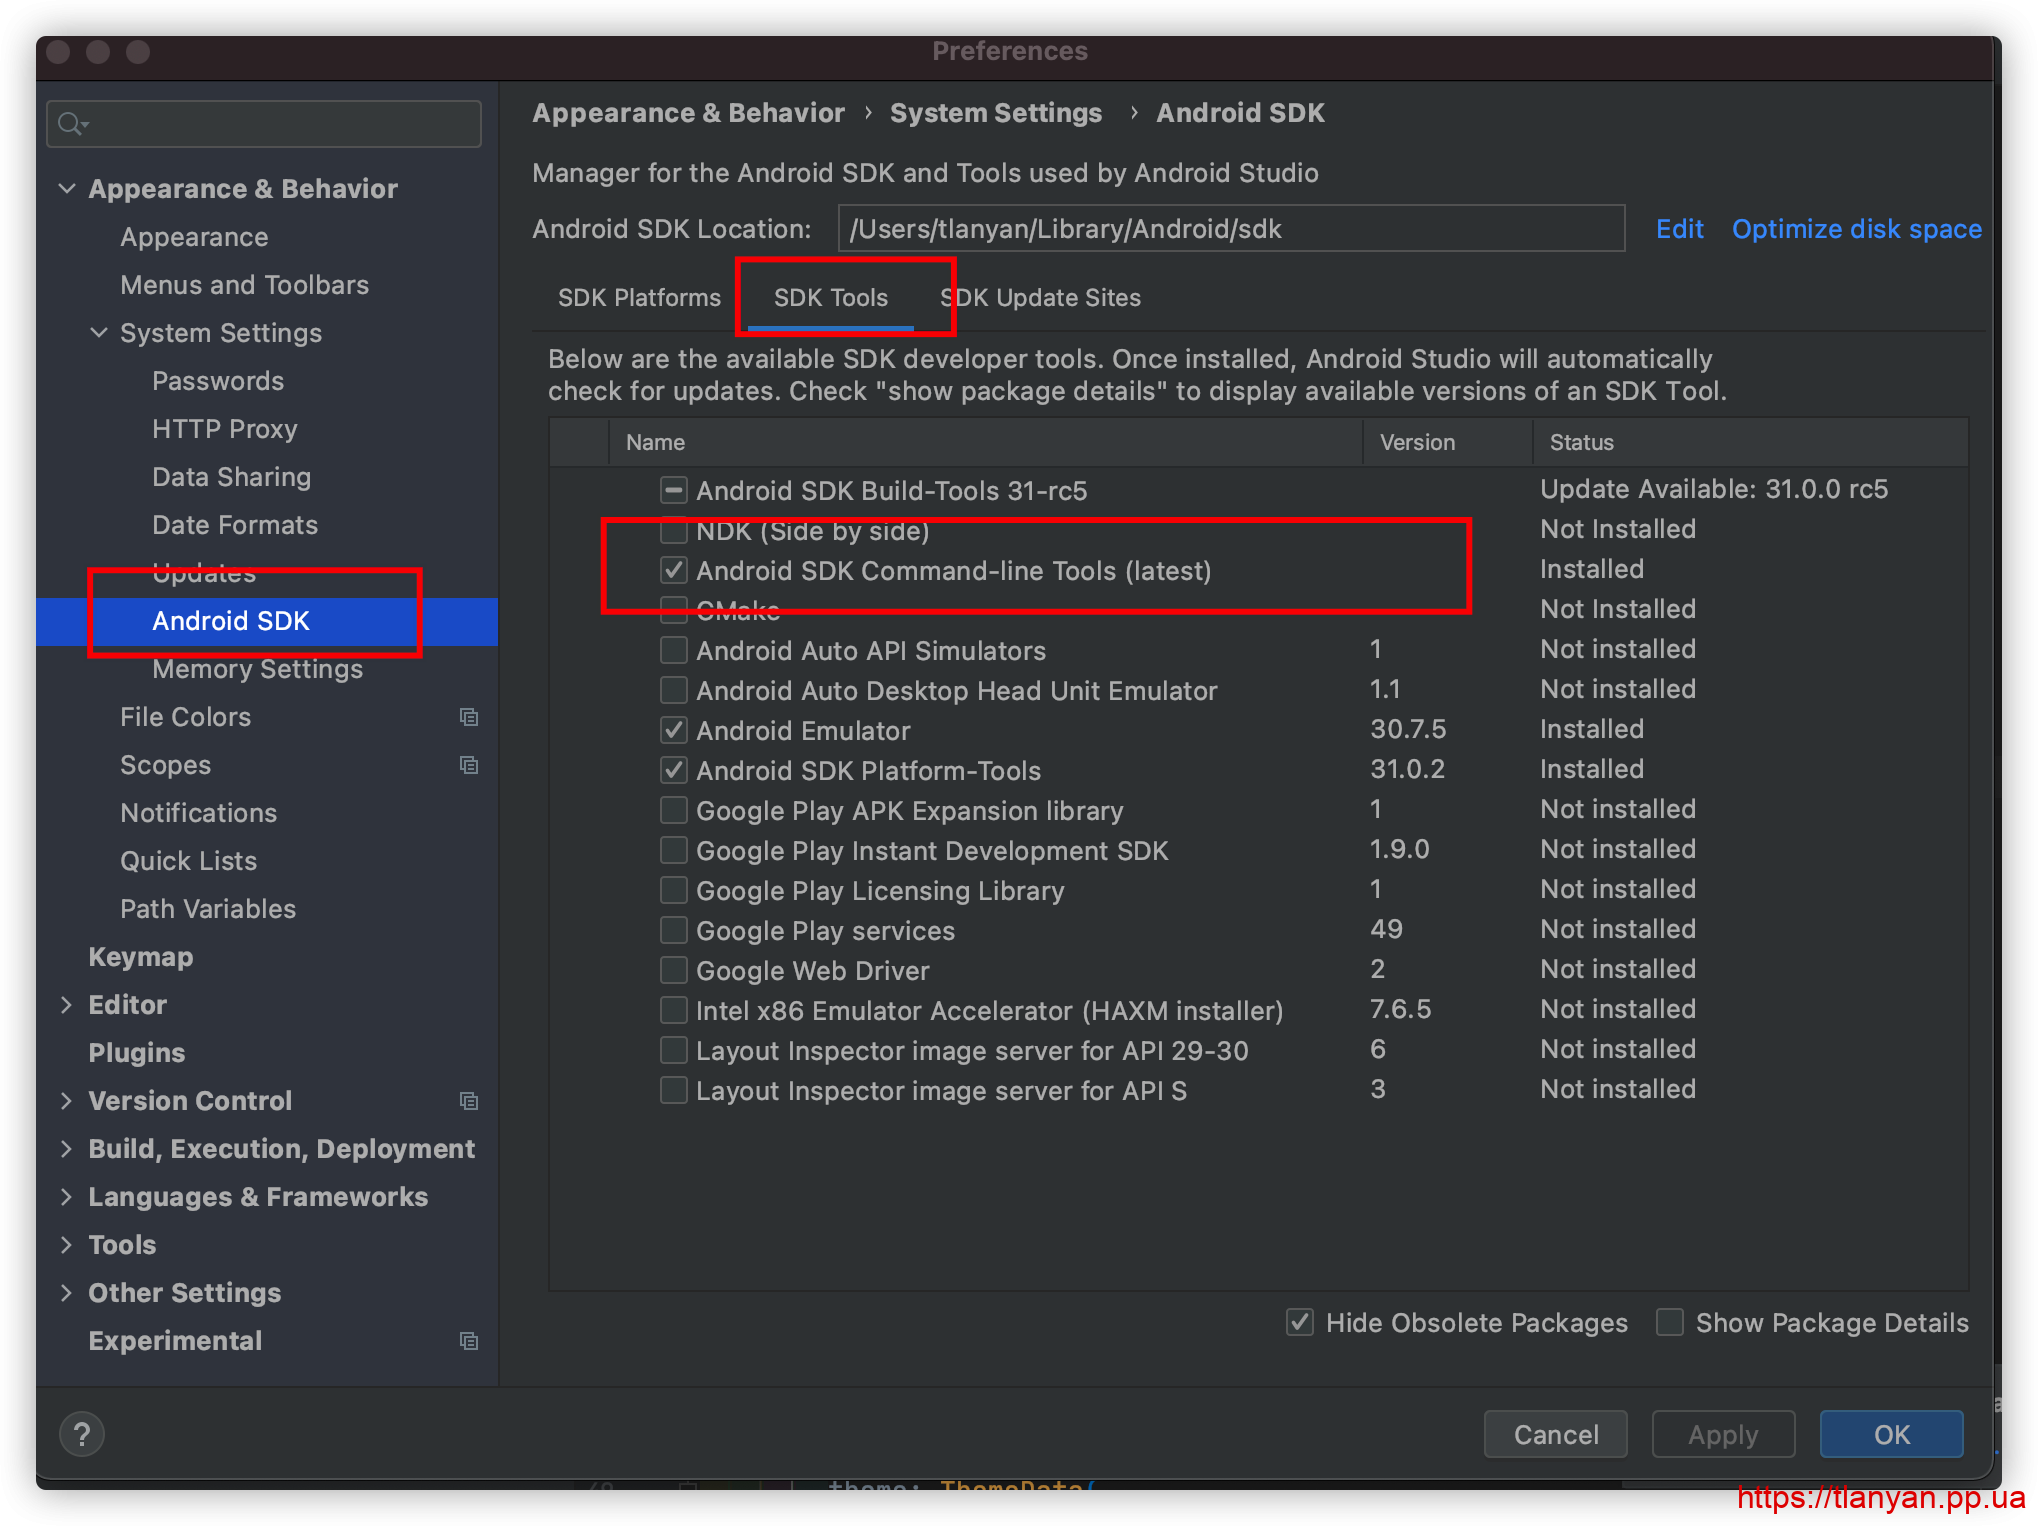Screen dimensions: 2038x1526
Task: Enable Show Package Details checkbox
Action: coord(1669,1322)
